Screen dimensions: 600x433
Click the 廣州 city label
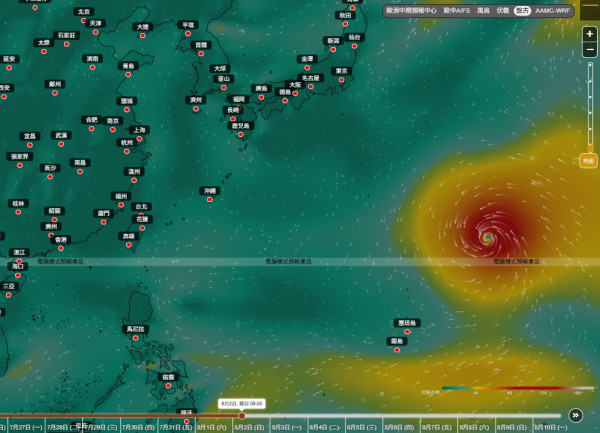pyautogui.click(x=51, y=226)
